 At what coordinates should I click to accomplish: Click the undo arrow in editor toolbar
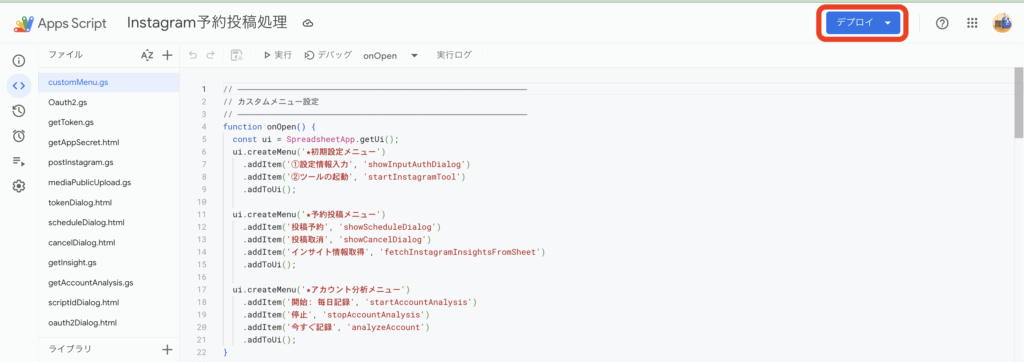193,56
